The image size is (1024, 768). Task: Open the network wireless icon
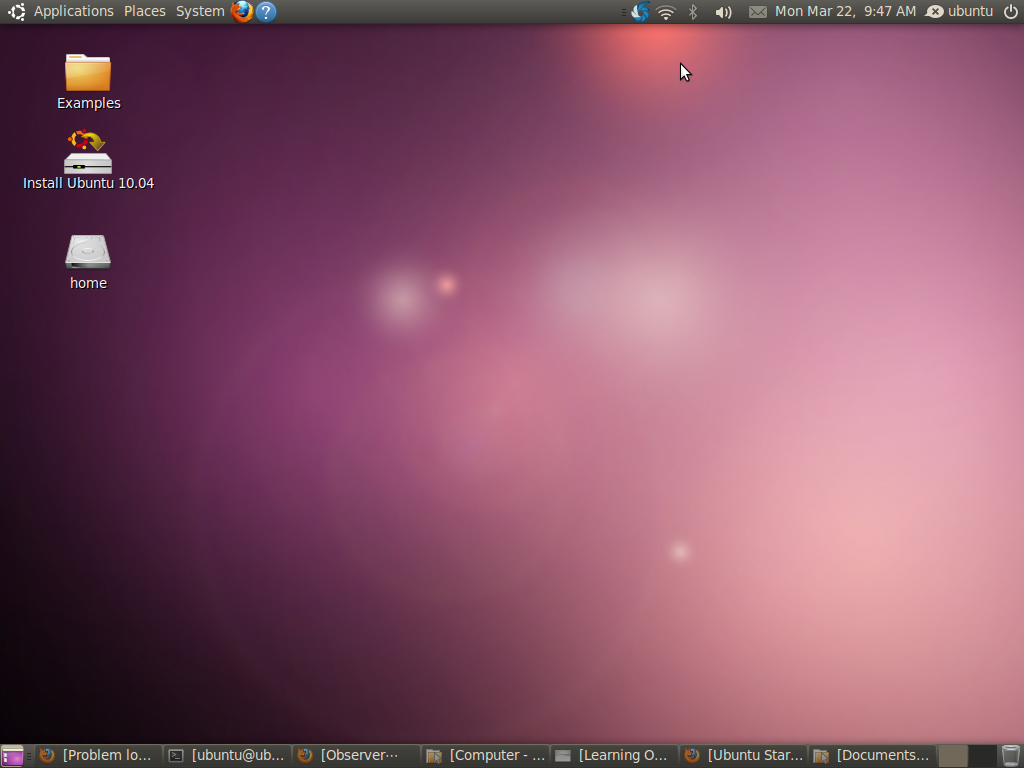click(x=665, y=11)
